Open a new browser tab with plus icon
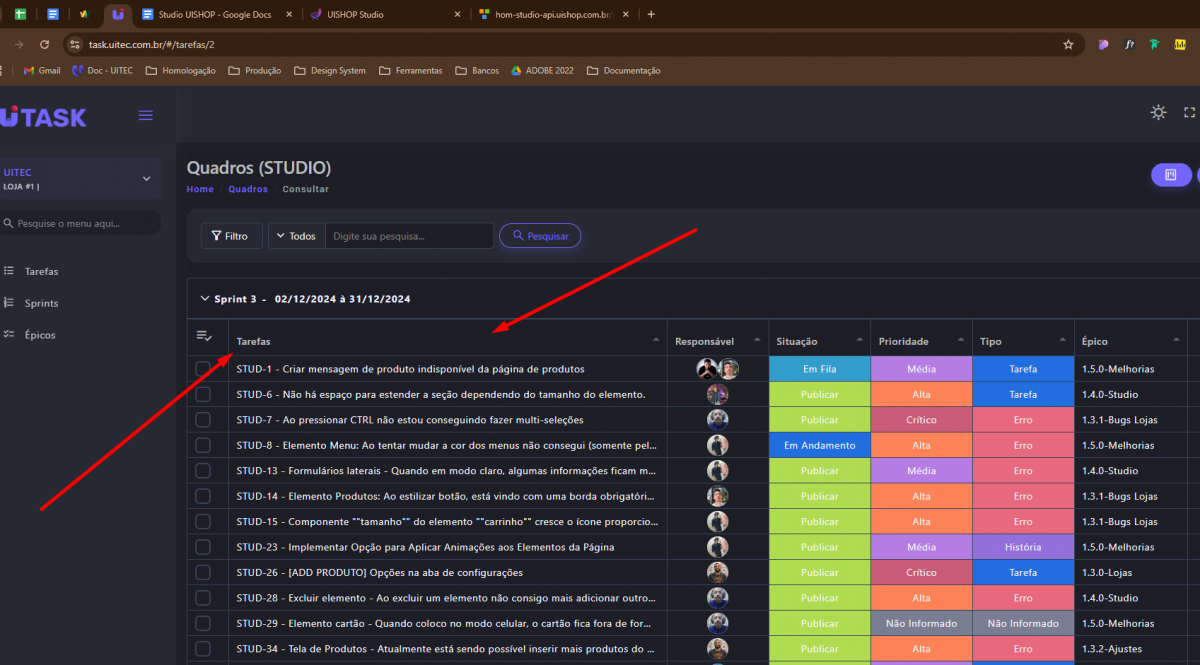 click(x=651, y=14)
